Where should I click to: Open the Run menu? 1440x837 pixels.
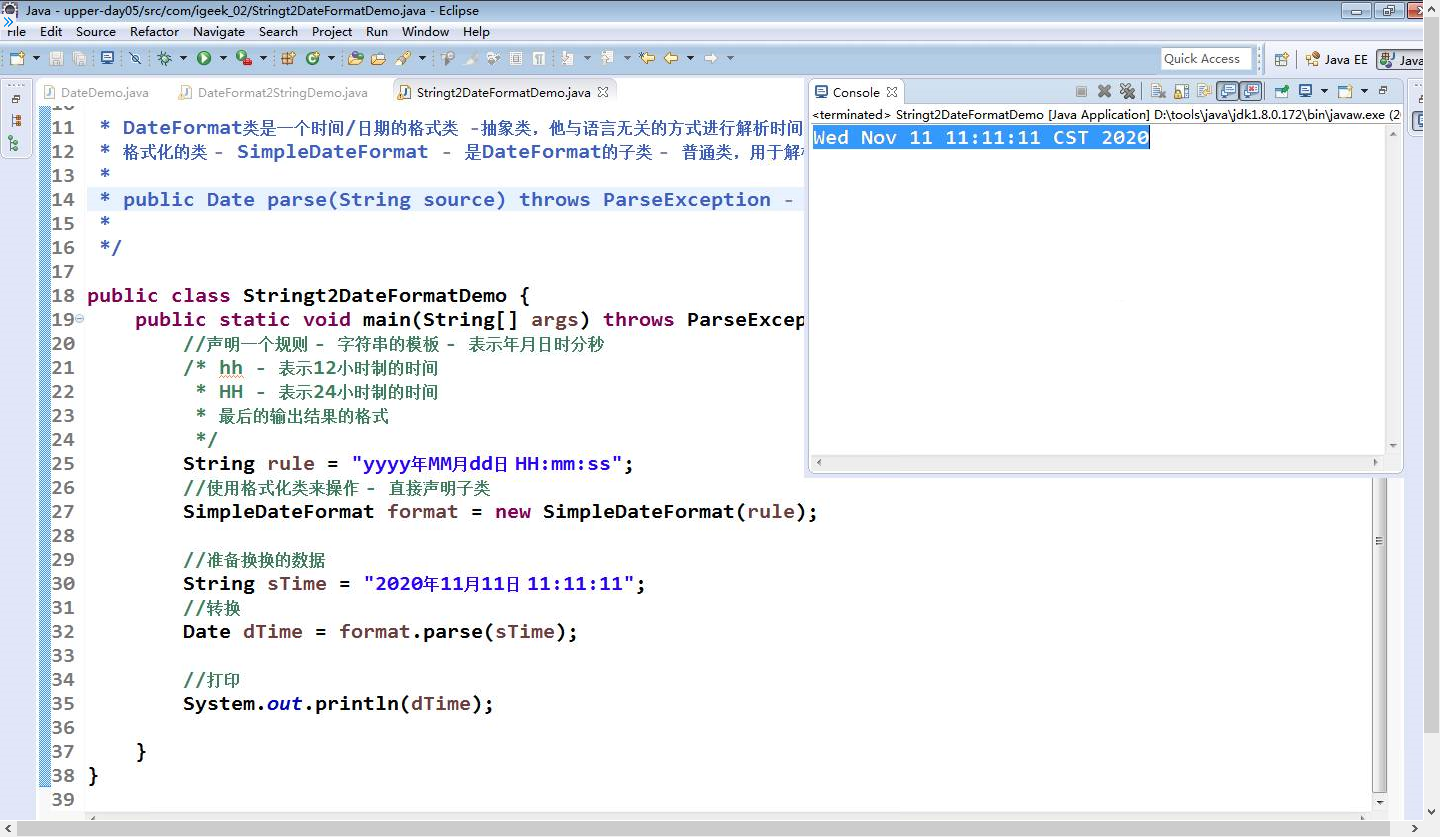[x=377, y=31]
